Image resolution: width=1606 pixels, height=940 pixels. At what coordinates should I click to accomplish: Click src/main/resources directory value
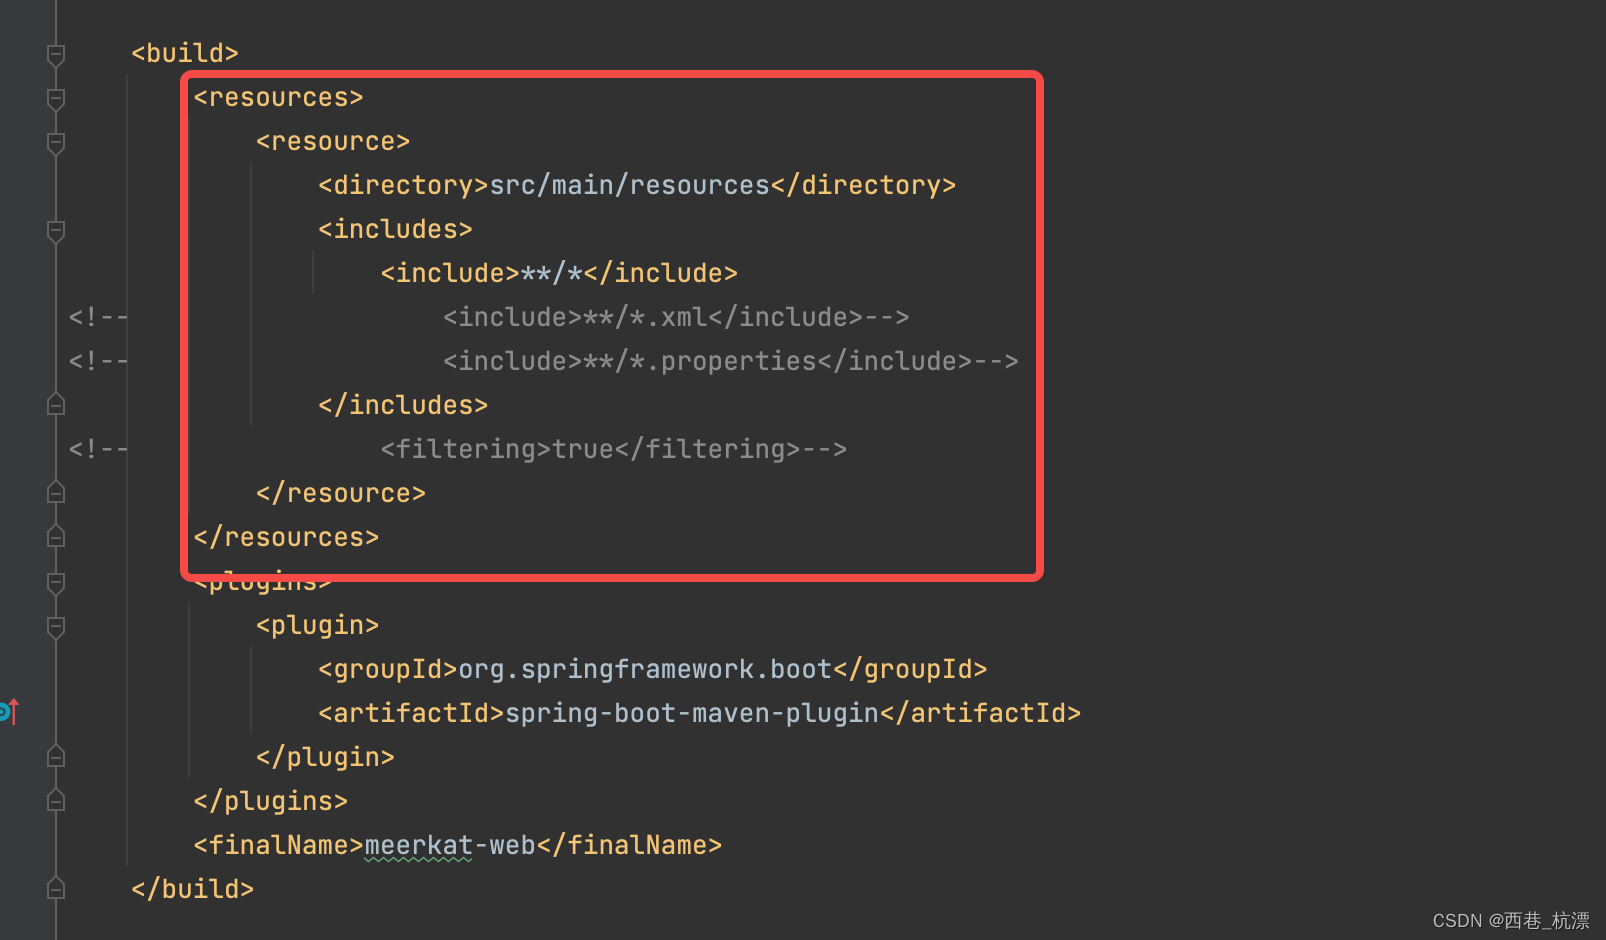(x=630, y=185)
